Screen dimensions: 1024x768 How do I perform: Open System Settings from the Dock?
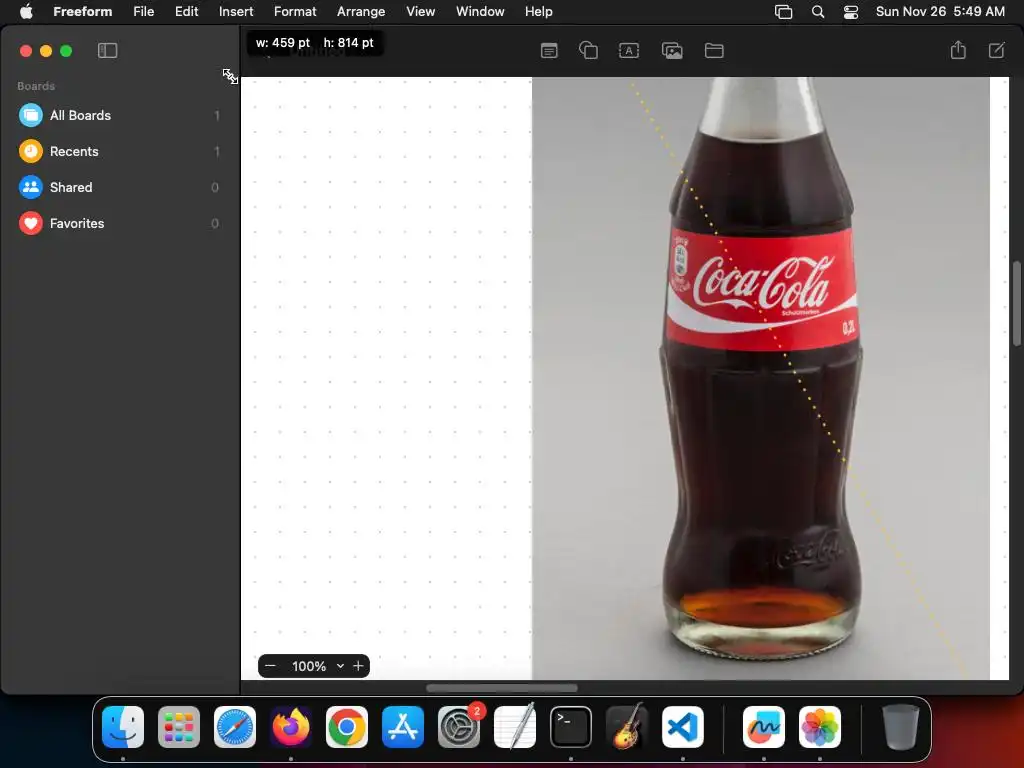[x=459, y=727]
